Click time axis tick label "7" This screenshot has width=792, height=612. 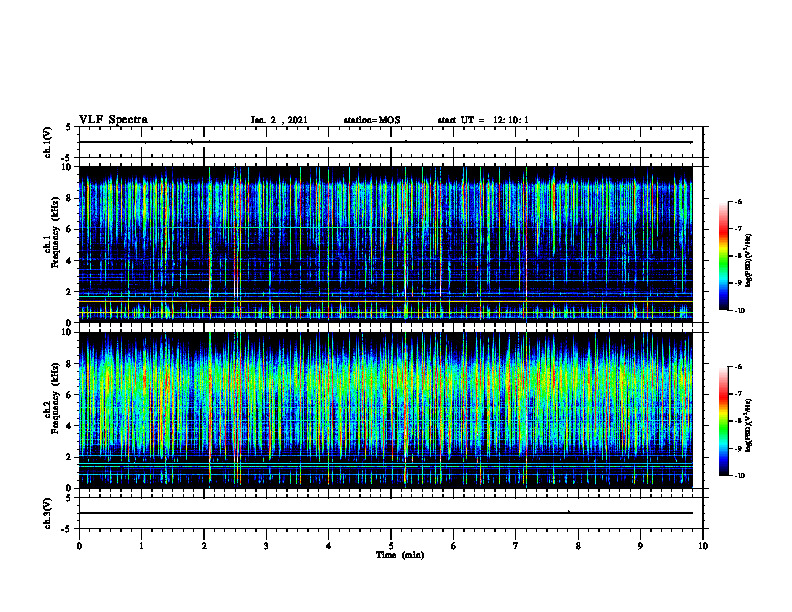click(516, 546)
